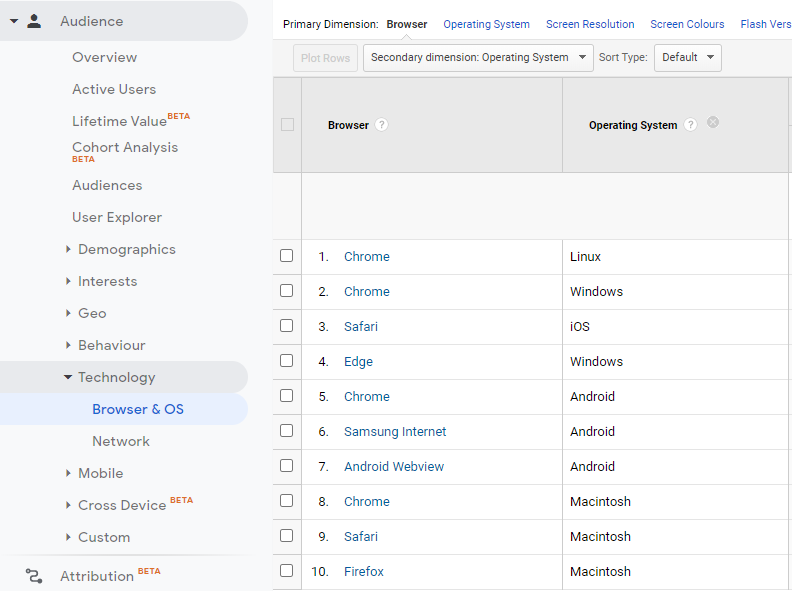Click the Attribution path icon
The width and height of the screenshot is (792, 591).
34,576
